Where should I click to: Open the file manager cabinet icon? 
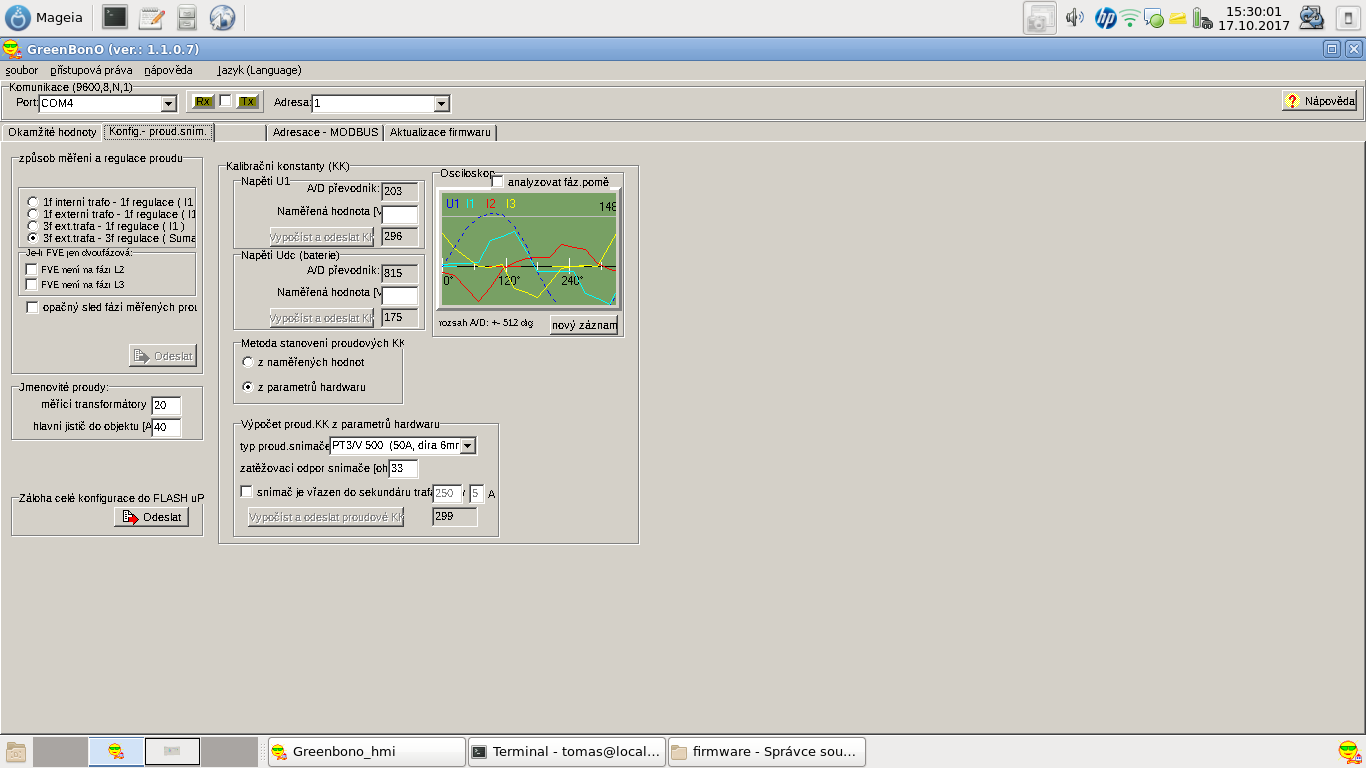pyautogui.click(x=187, y=17)
